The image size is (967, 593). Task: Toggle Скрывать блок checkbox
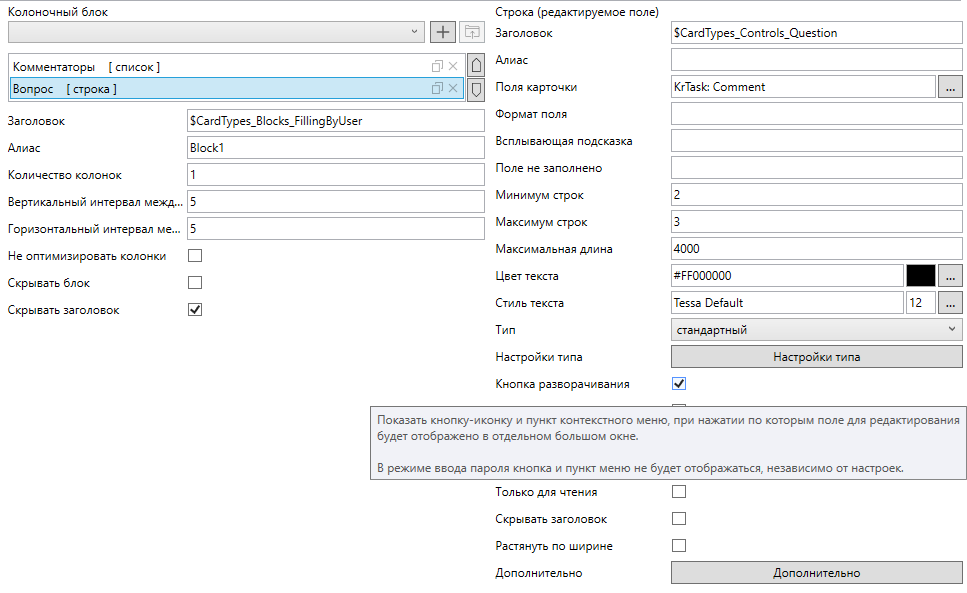[x=195, y=283]
